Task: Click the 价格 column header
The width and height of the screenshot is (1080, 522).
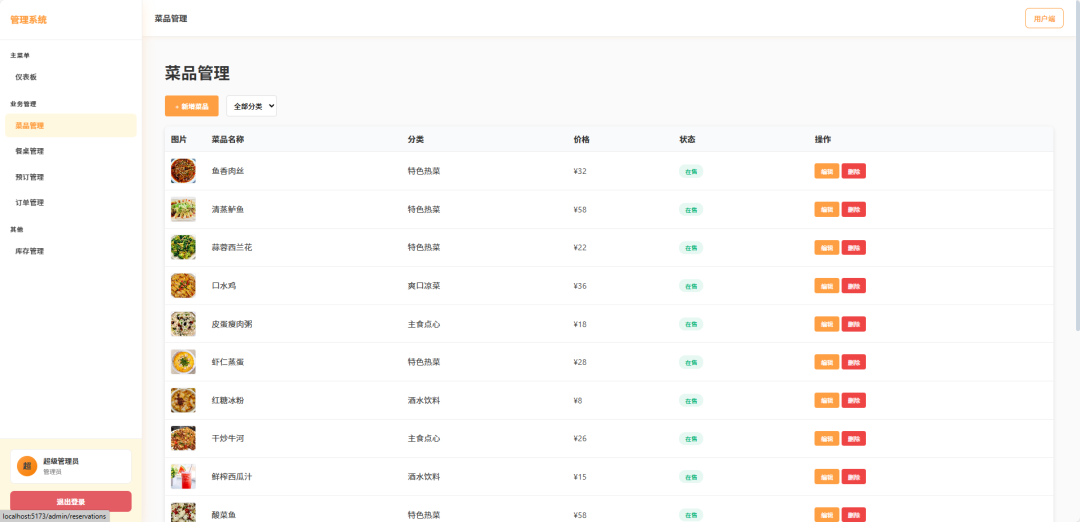Action: [x=581, y=139]
